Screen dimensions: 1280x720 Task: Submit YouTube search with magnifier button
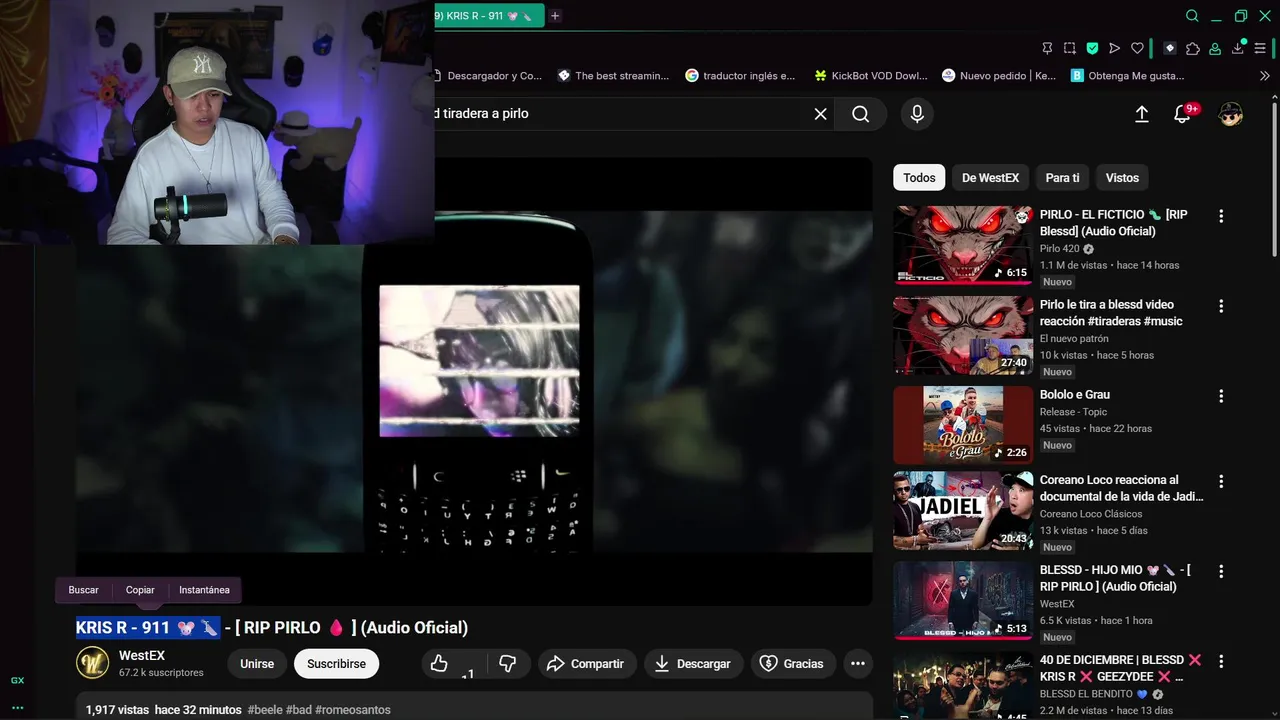tap(861, 114)
